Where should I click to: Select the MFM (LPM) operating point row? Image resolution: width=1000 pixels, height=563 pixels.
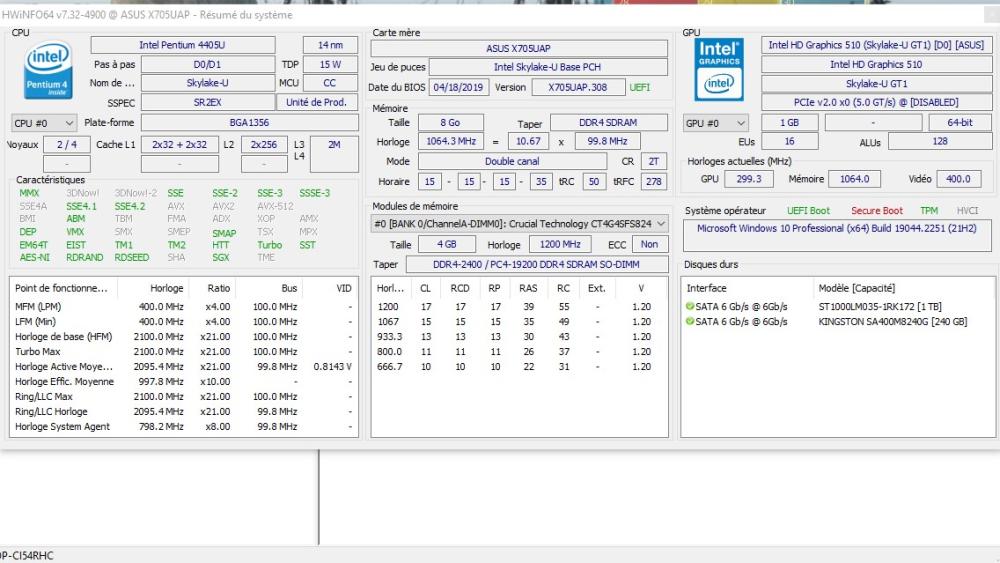pyautogui.click(x=184, y=307)
